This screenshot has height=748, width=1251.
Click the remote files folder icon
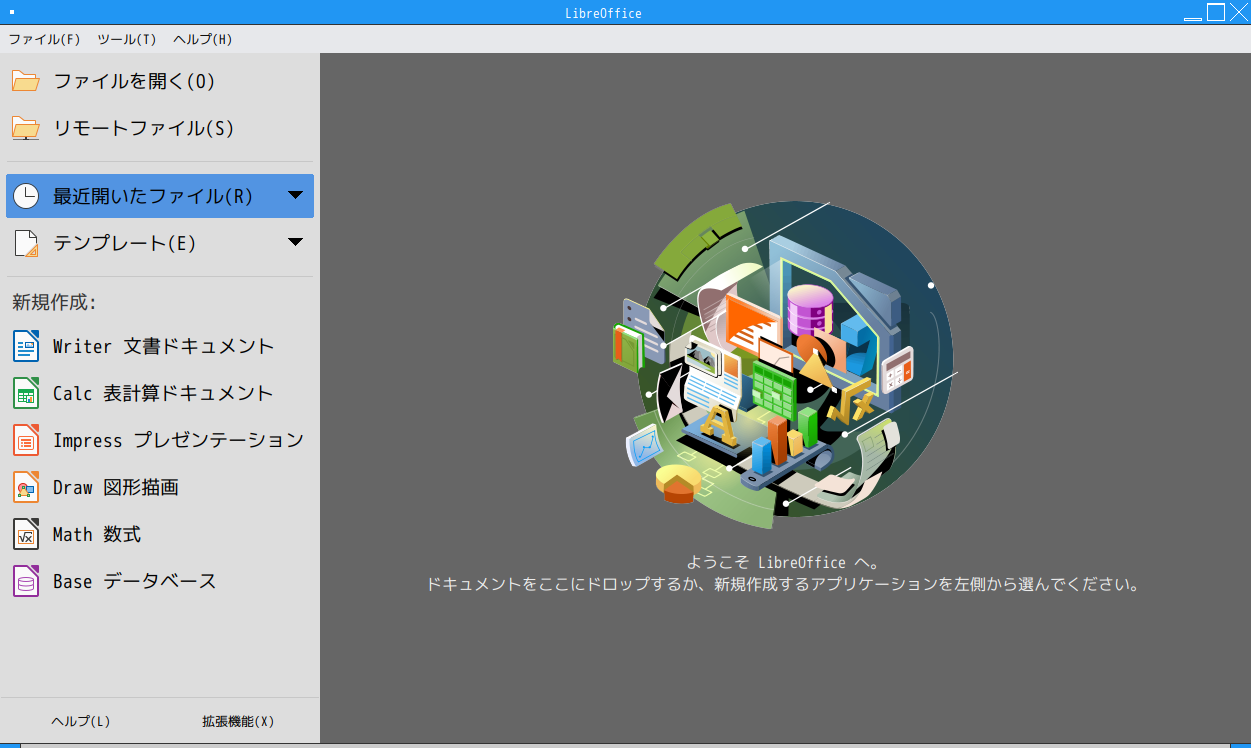(x=25, y=128)
